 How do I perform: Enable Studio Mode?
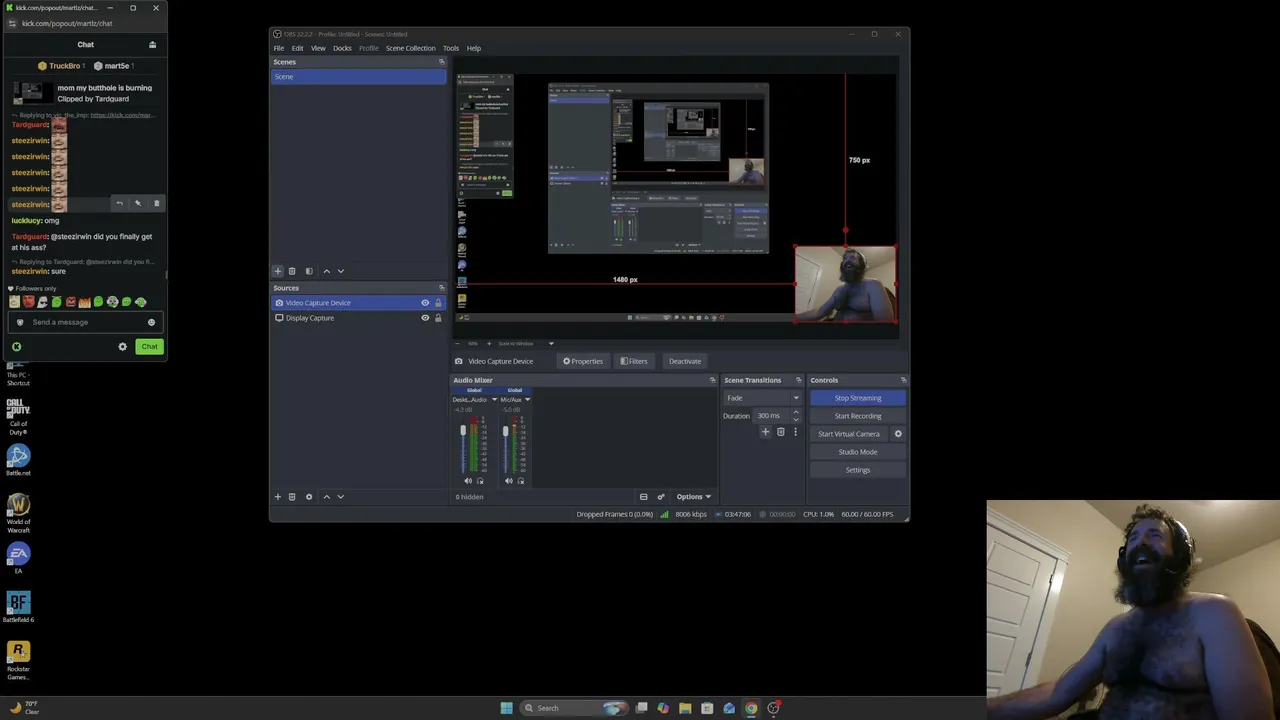858,452
